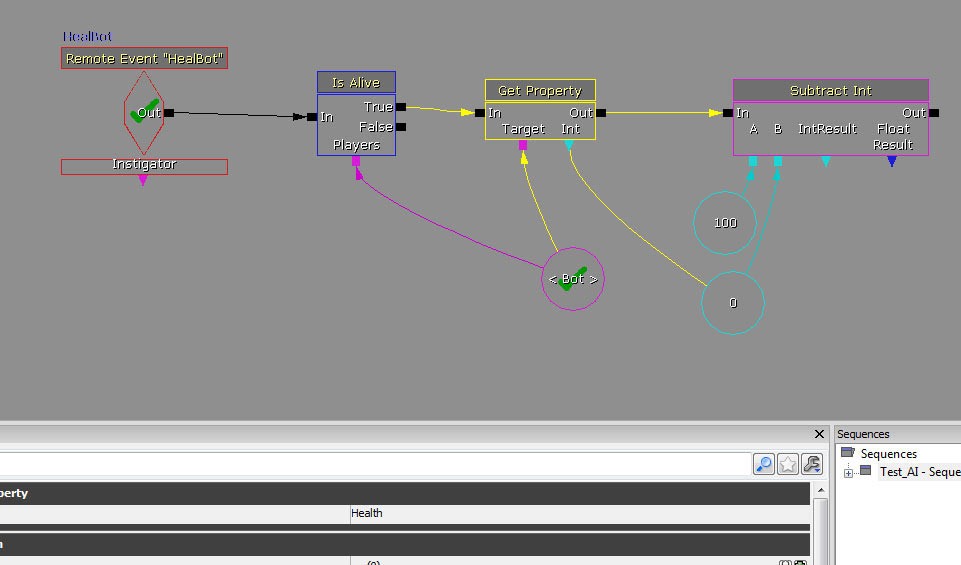The width and height of the screenshot is (961, 565).
Task: Select the Get Property node header
Action: pyautogui.click(x=540, y=90)
